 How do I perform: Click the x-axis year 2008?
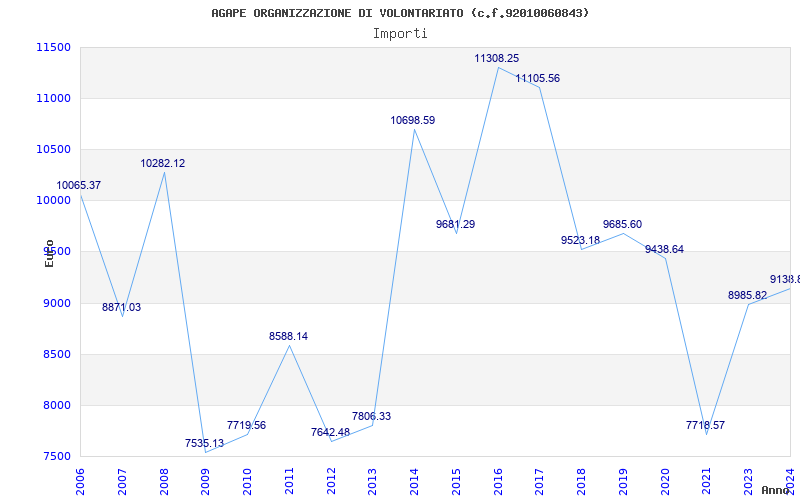click(x=164, y=482)
